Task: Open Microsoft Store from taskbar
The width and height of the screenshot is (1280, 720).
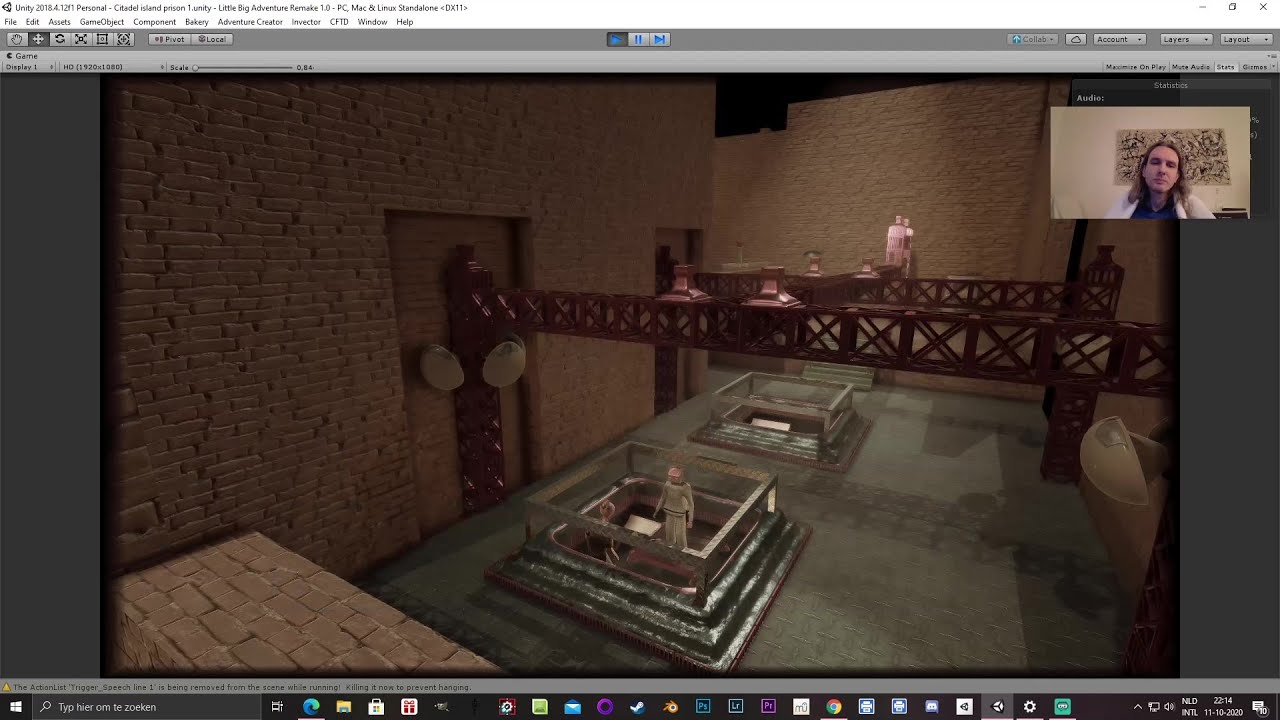Action: 376,707
